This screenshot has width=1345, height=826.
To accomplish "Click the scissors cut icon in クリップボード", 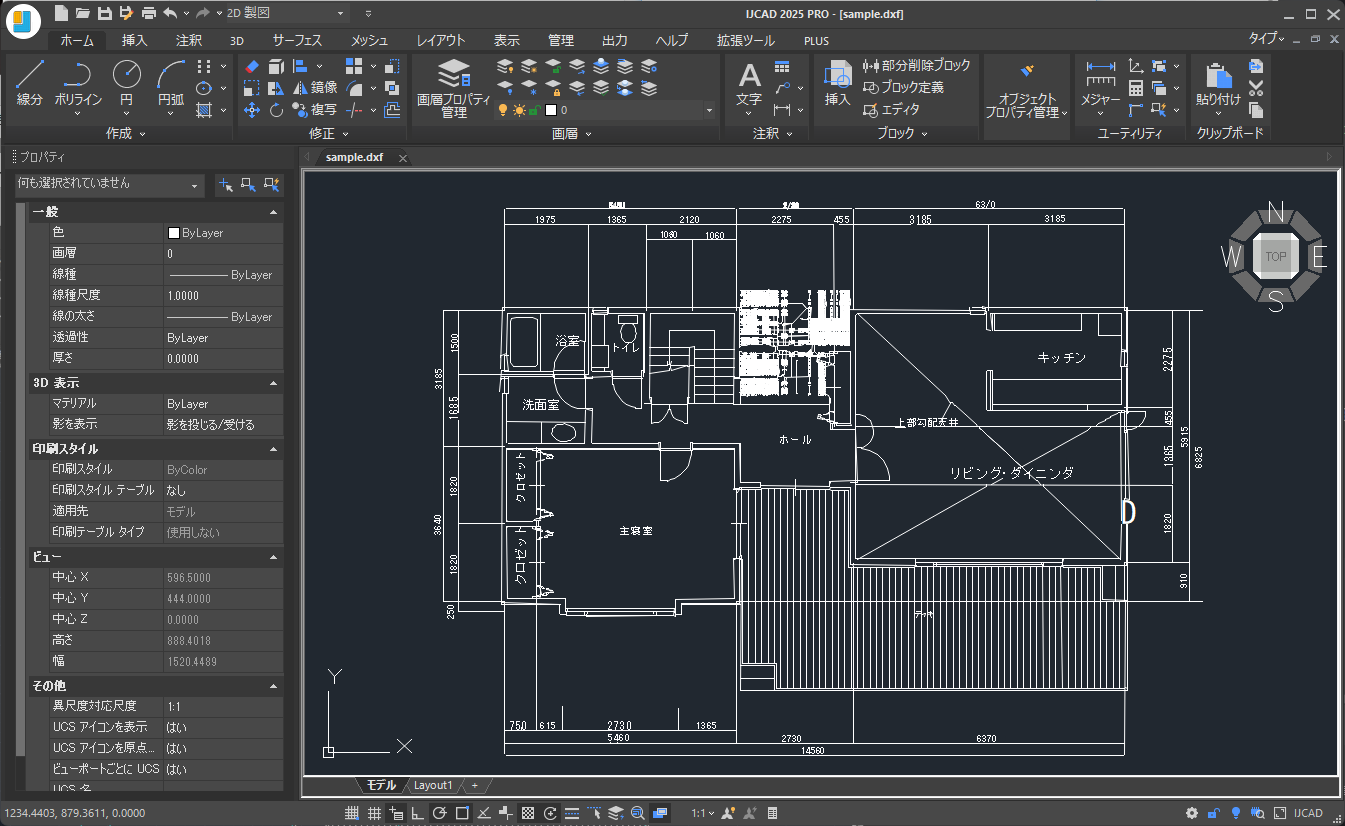I will (x=1257, y=88).
